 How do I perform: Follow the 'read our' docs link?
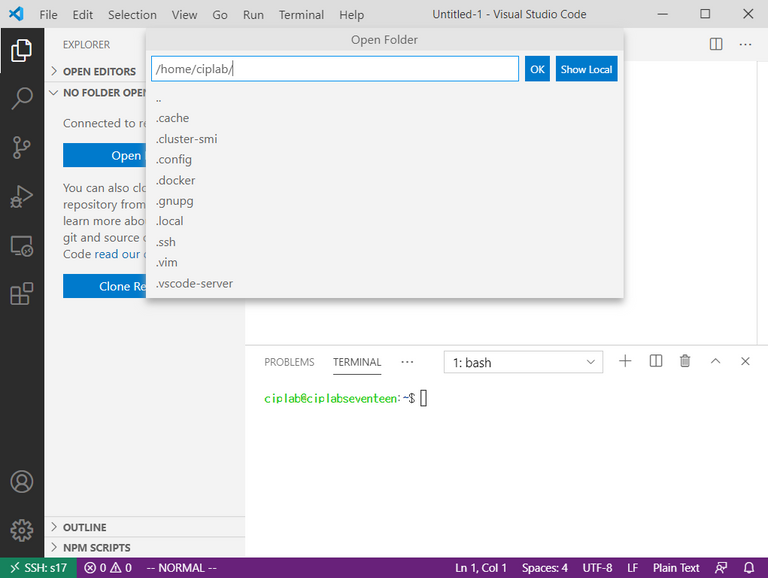pos(117,254)
